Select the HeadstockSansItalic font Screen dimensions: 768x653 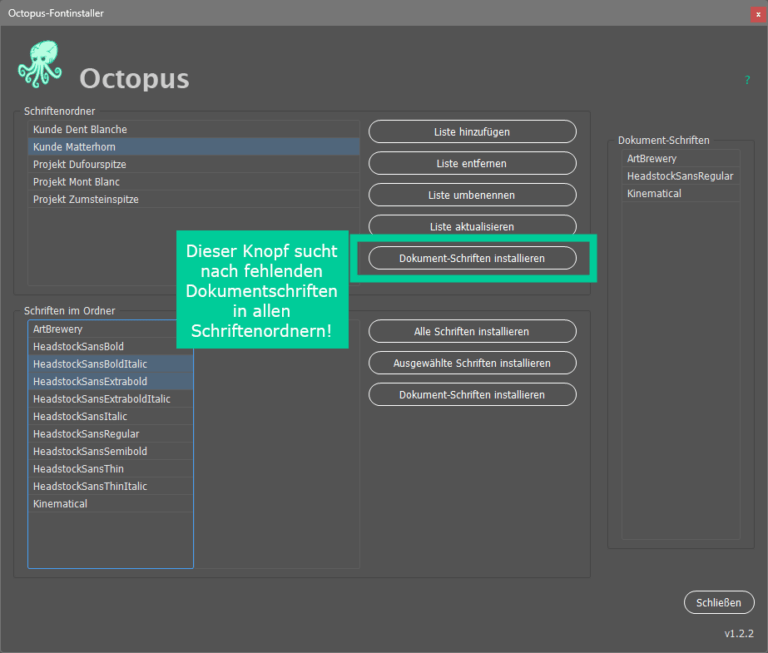tap(111, 416)
